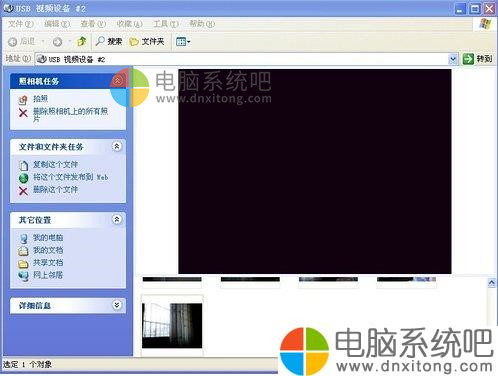
Task: Collapse the Camera Tasks panel
Action: pos(117,81)
